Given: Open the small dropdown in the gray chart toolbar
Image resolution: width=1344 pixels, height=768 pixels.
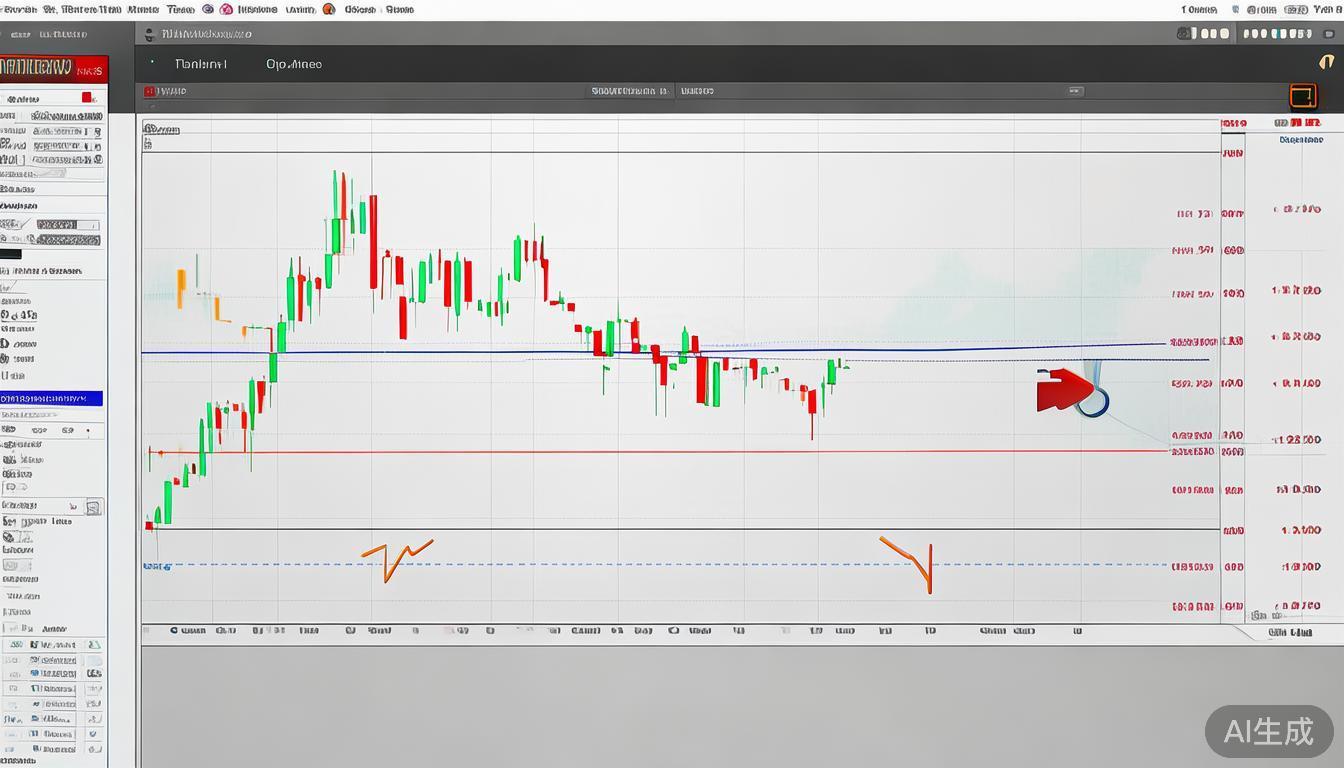Looking at the screenshot, I should [x=1075, y=91].
